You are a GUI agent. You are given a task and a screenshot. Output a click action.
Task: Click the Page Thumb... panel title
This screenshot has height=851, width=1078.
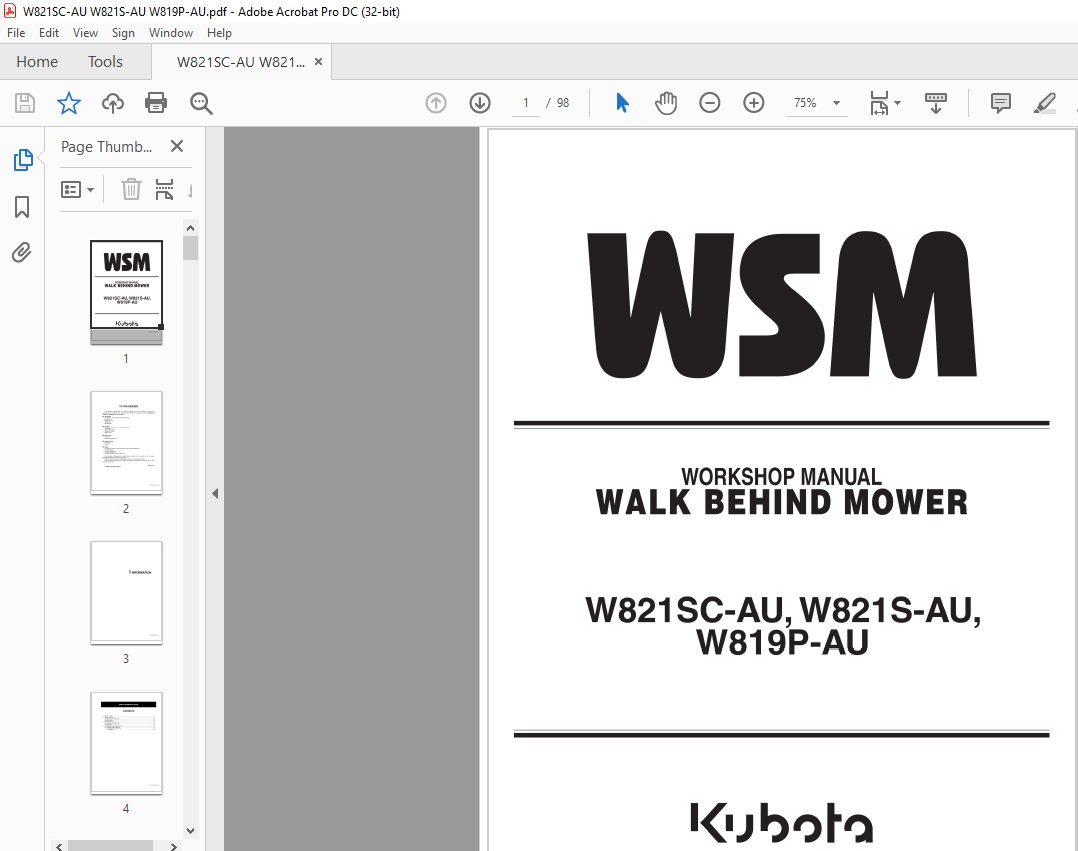pyautogui.click(x=107, y=146)
